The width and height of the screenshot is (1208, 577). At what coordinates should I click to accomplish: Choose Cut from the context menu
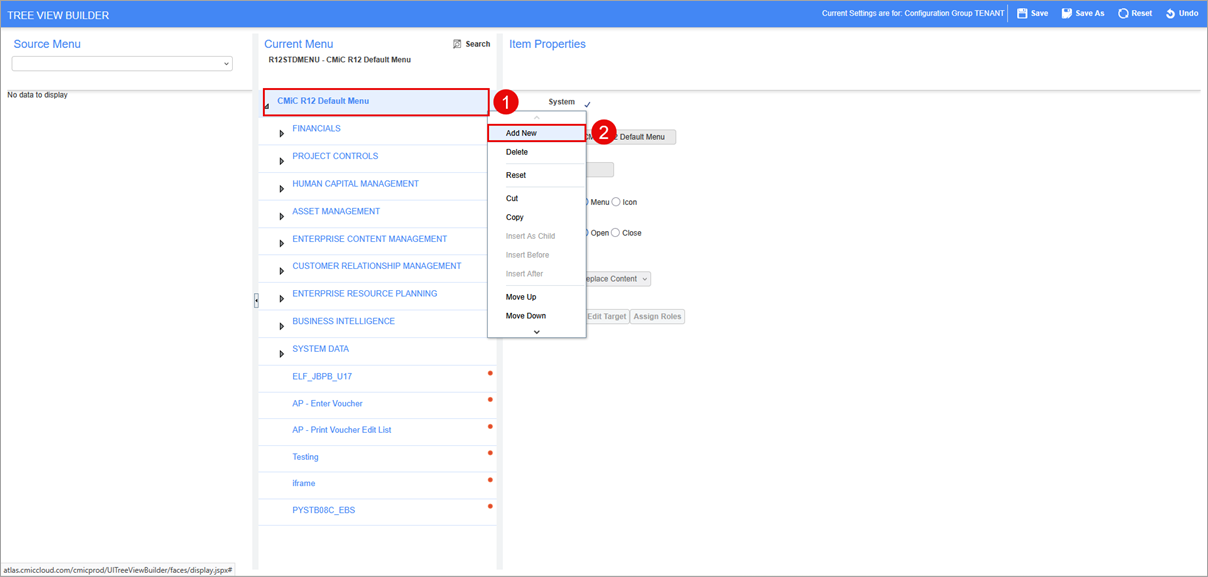tap(536, 198)
